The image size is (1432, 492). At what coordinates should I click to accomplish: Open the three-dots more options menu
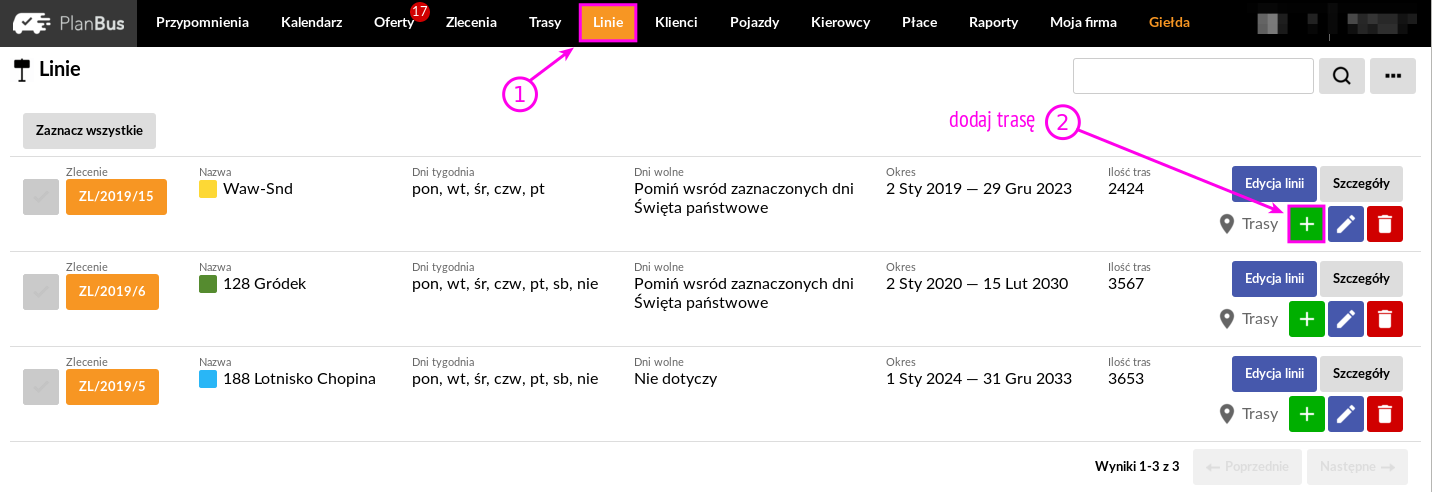[x=1393, y=76]
